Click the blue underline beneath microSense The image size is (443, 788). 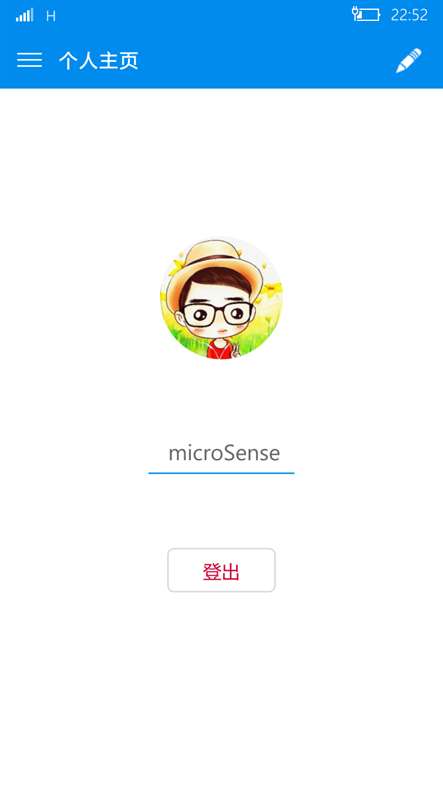tap(222, 473)
